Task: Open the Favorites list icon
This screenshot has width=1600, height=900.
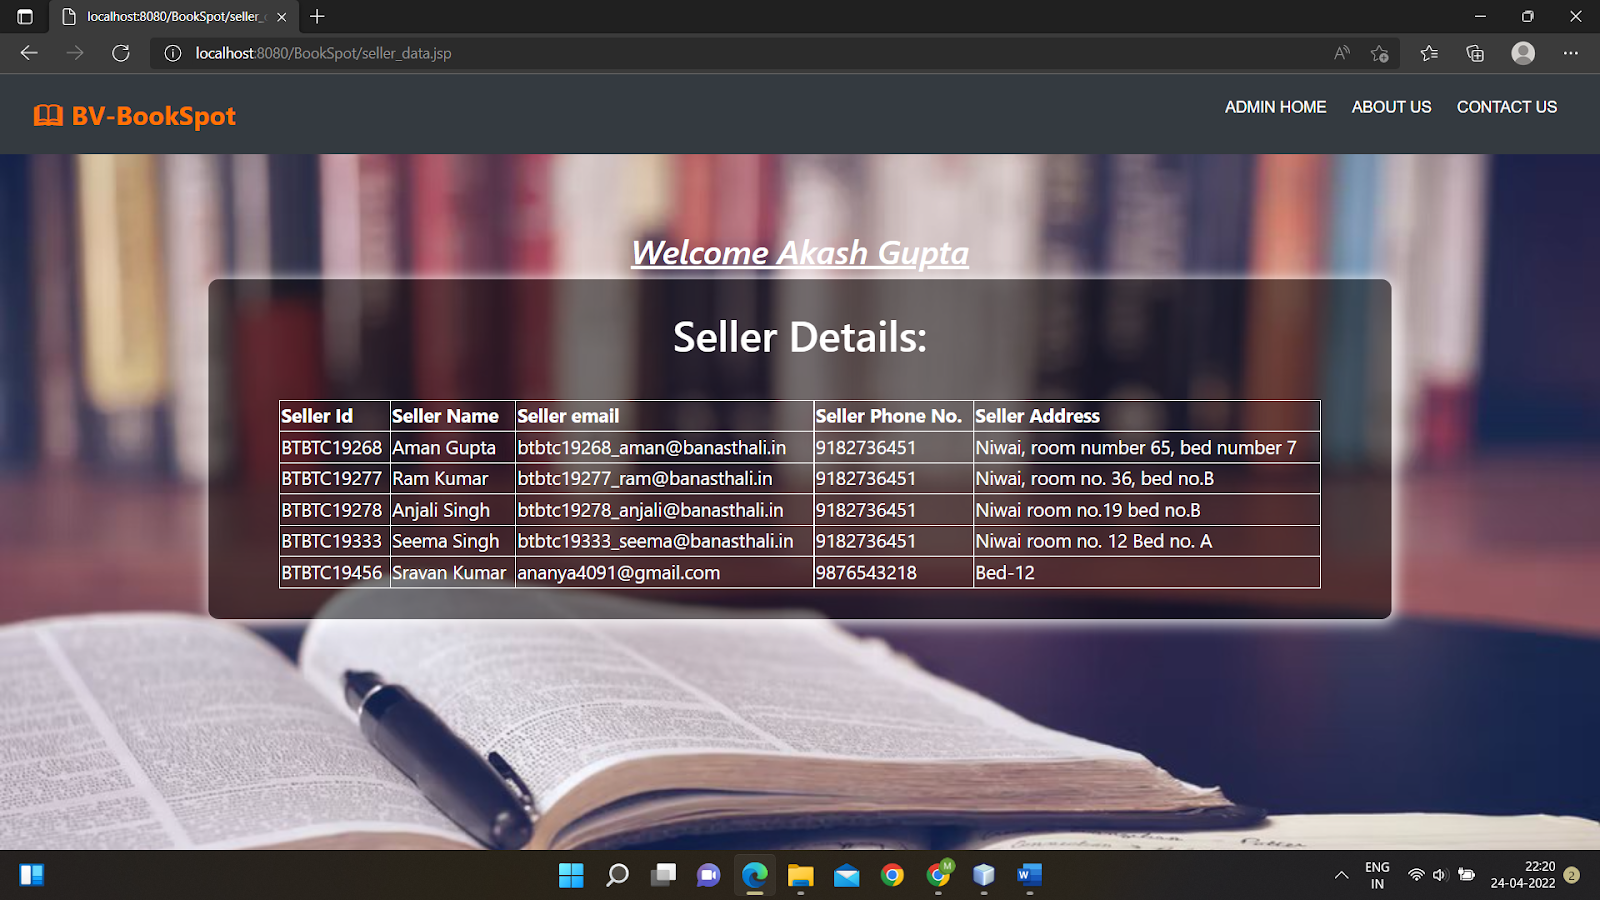Action: (1429, 53)
